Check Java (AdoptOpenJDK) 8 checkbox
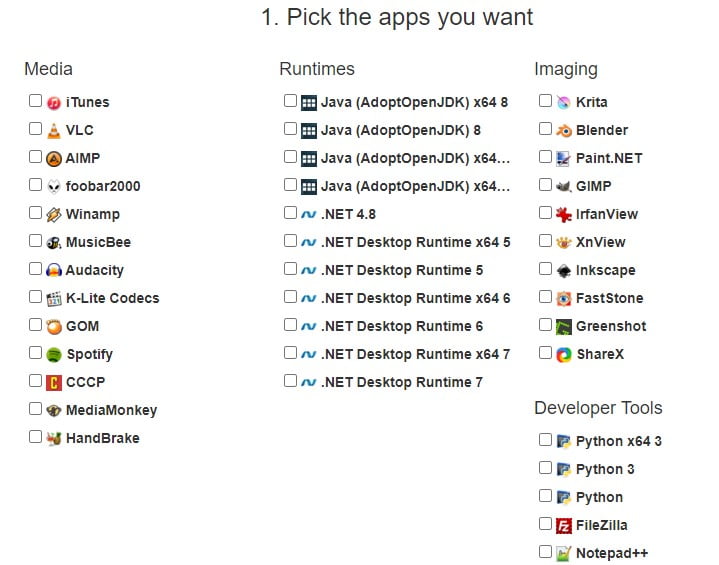Screen dimensions: 719x565 point(290,128)
